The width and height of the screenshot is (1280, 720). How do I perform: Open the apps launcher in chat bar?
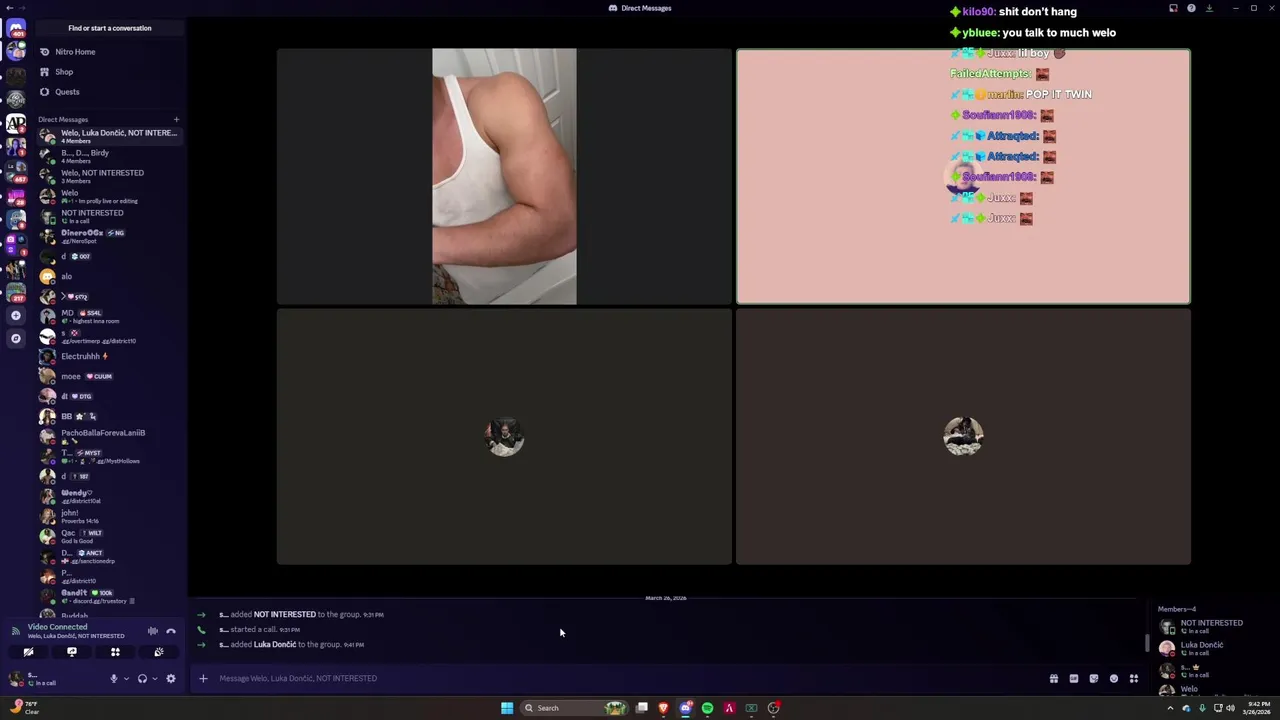pyautogui.click(x=1134, y=679)
